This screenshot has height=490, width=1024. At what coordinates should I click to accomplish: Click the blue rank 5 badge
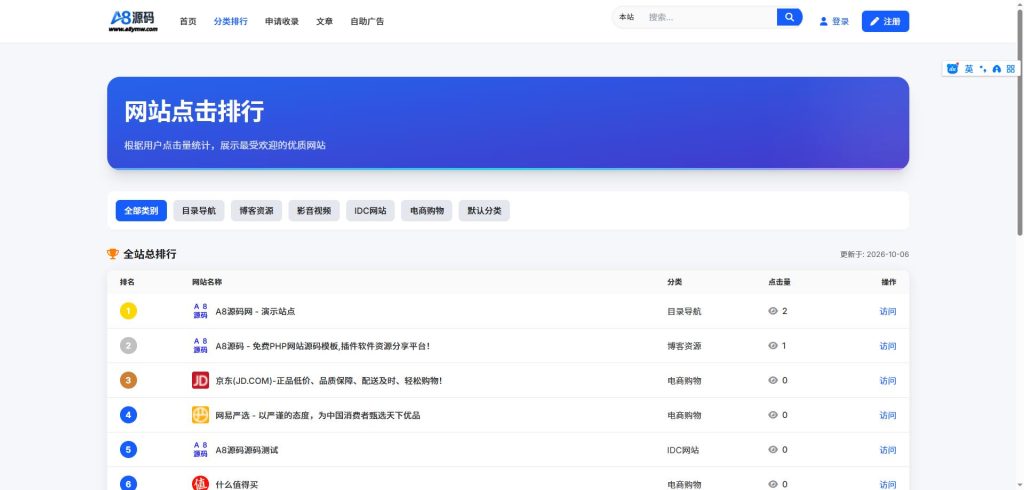(129, 449)
